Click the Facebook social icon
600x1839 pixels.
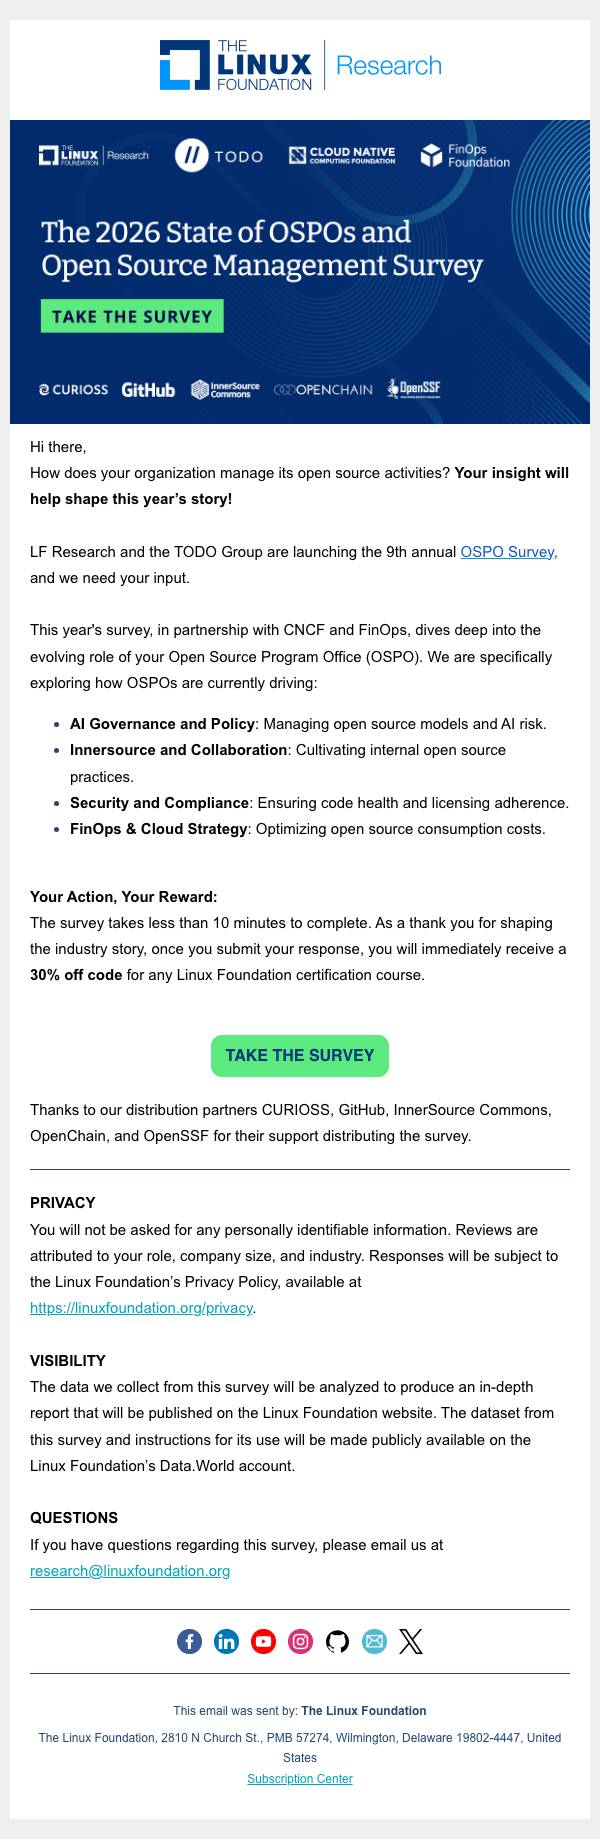pos(189,1641)
